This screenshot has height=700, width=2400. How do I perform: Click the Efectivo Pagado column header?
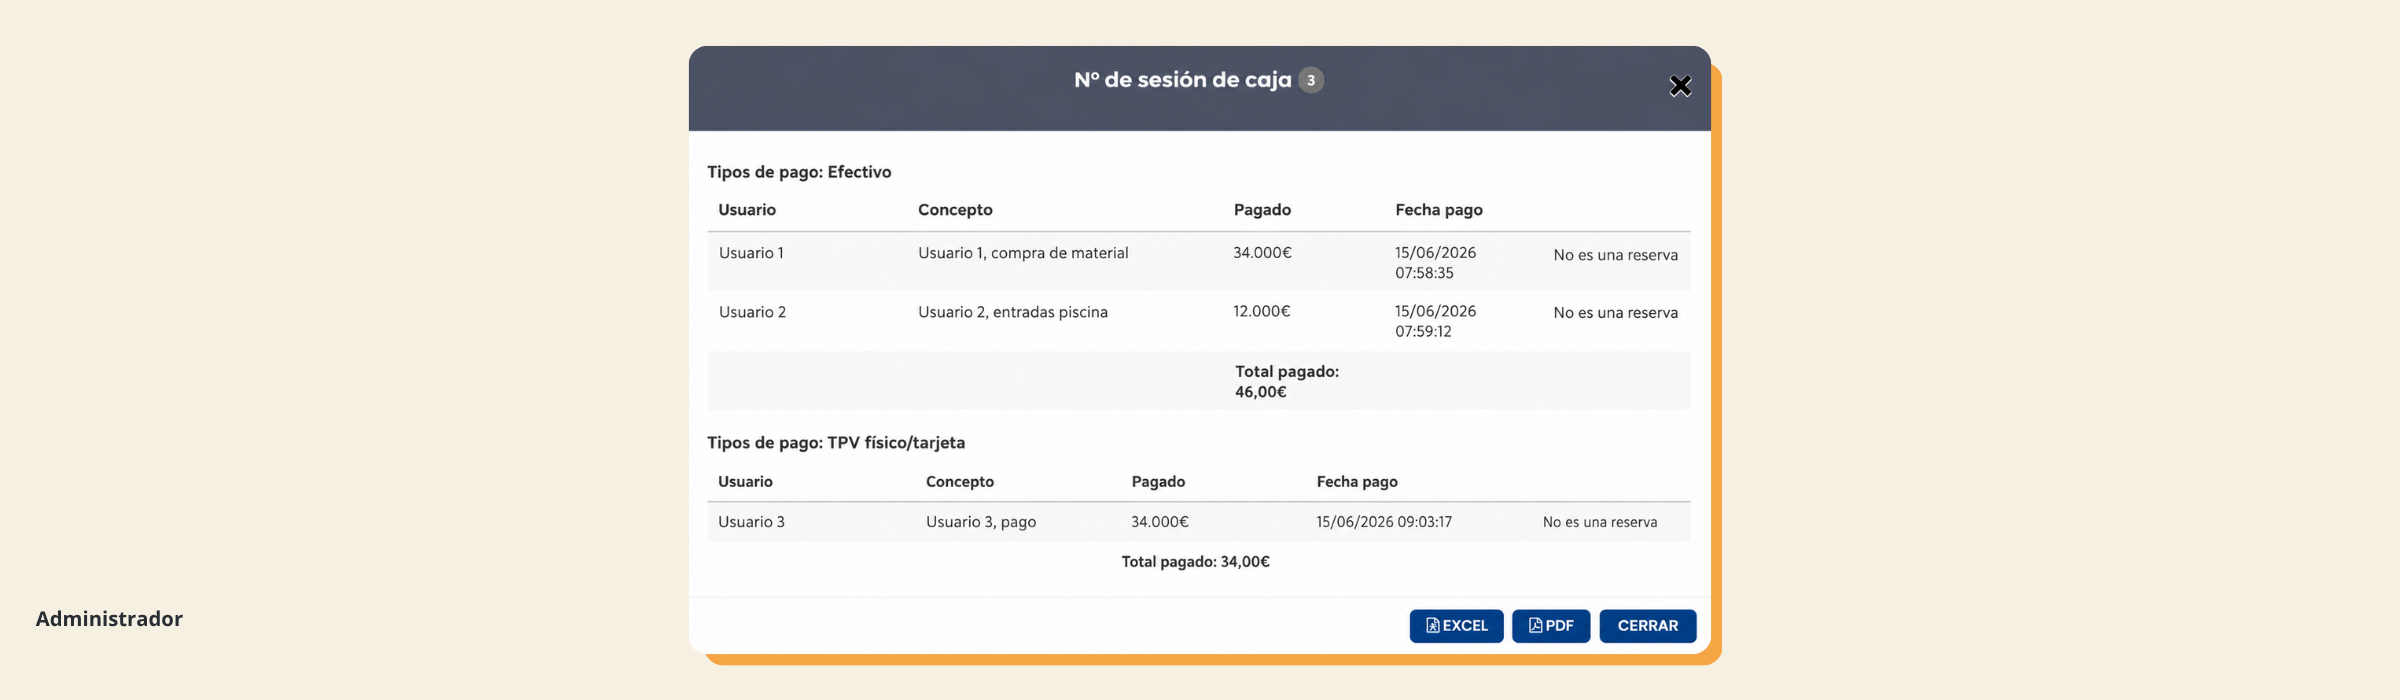click(x=1262, y=210)
